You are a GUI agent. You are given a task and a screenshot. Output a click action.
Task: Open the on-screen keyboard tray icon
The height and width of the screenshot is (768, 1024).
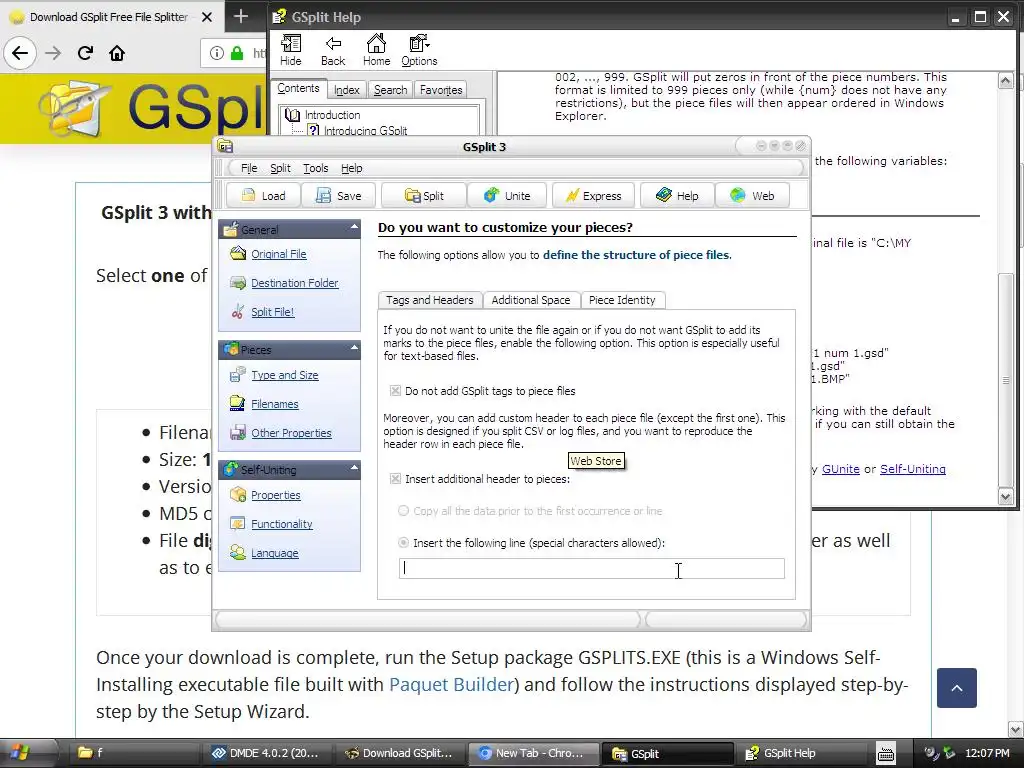886,754
